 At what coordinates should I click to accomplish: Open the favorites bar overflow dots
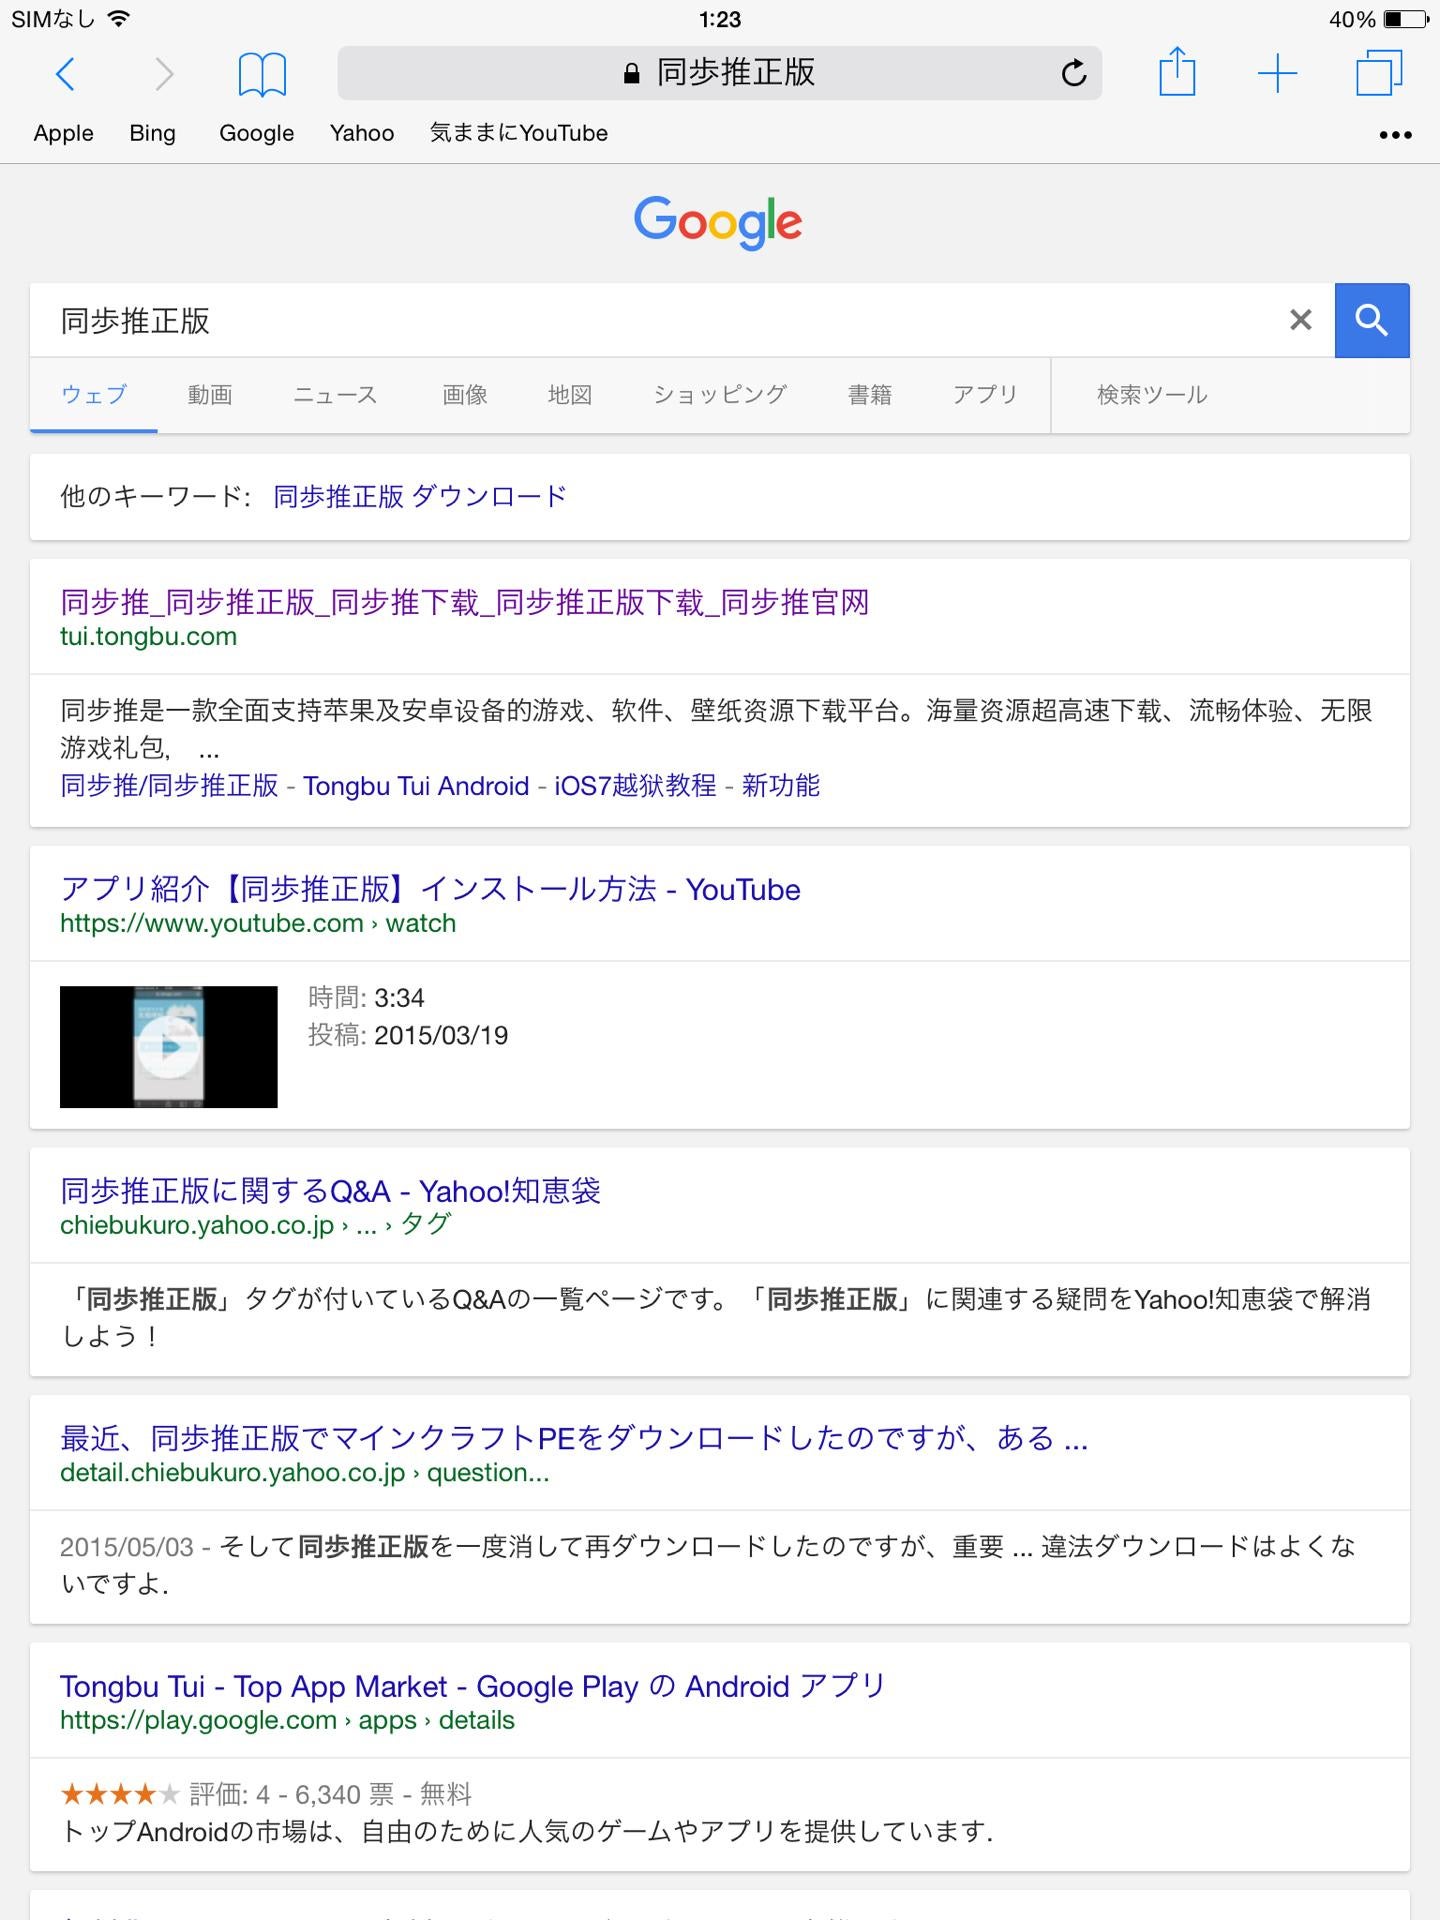tap(1395, 134)
